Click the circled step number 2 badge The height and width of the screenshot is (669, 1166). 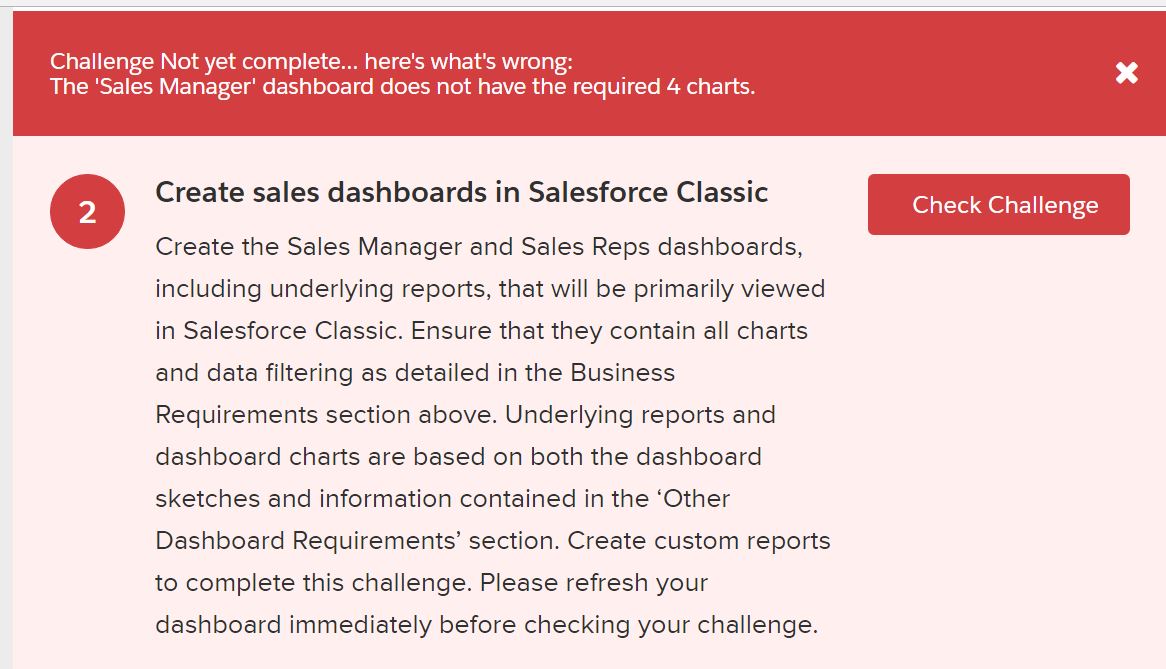87,212
